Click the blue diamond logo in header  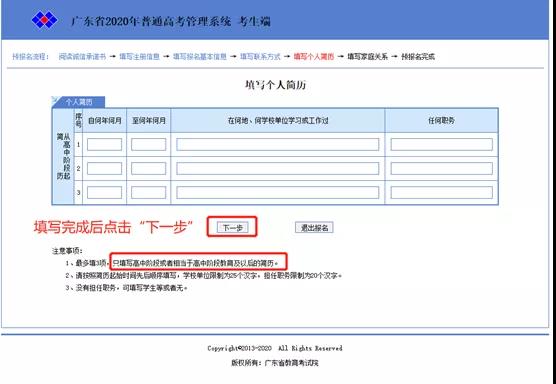45,20
